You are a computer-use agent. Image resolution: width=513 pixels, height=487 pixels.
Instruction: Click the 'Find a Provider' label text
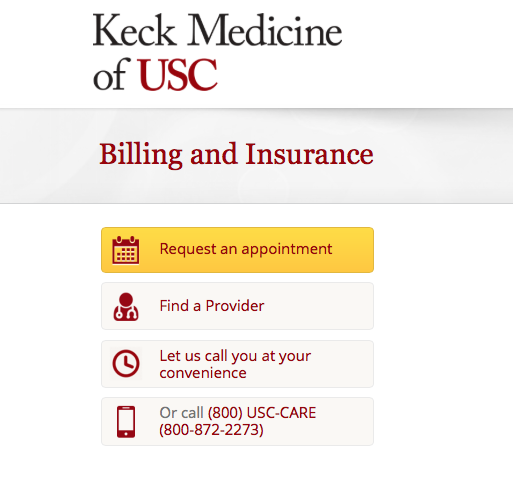click(x=212, y=306)
